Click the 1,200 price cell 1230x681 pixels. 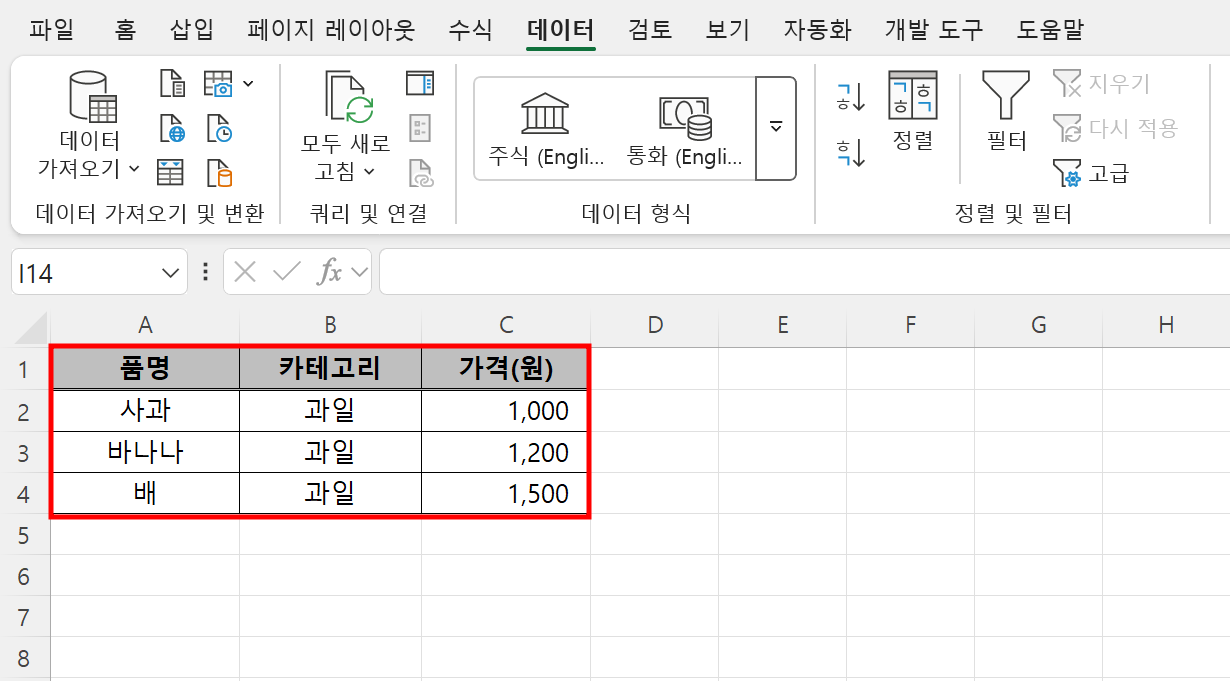pyautogui.click(x=505, y=452)
